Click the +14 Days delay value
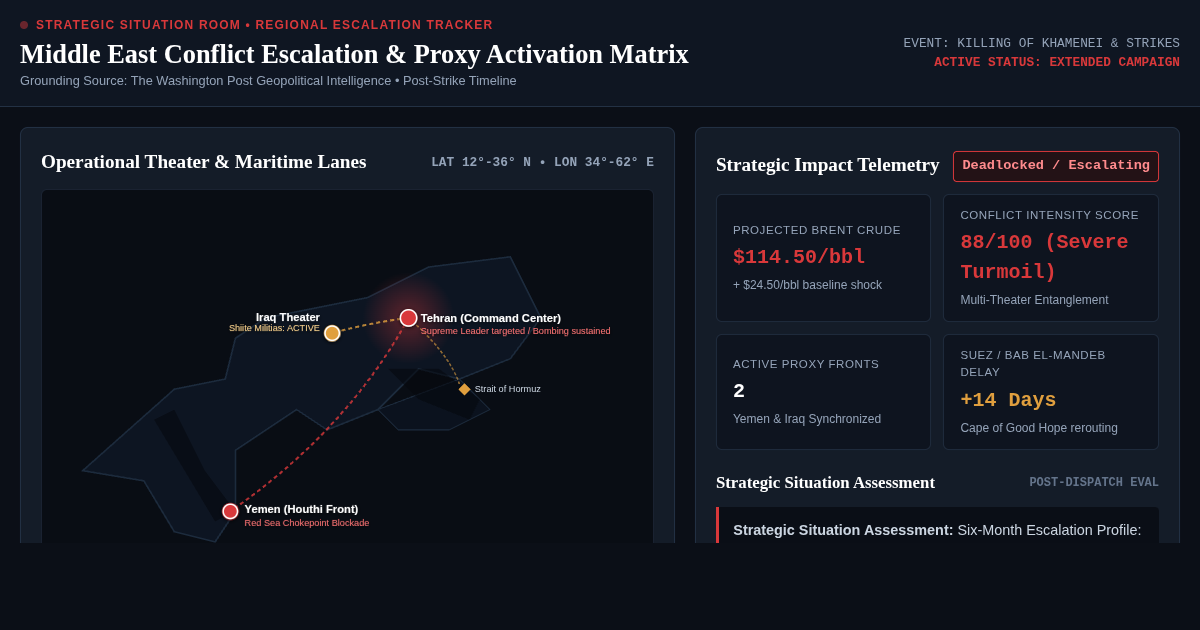Viewport: 1200px width, 630px height. pos(1008,400)
